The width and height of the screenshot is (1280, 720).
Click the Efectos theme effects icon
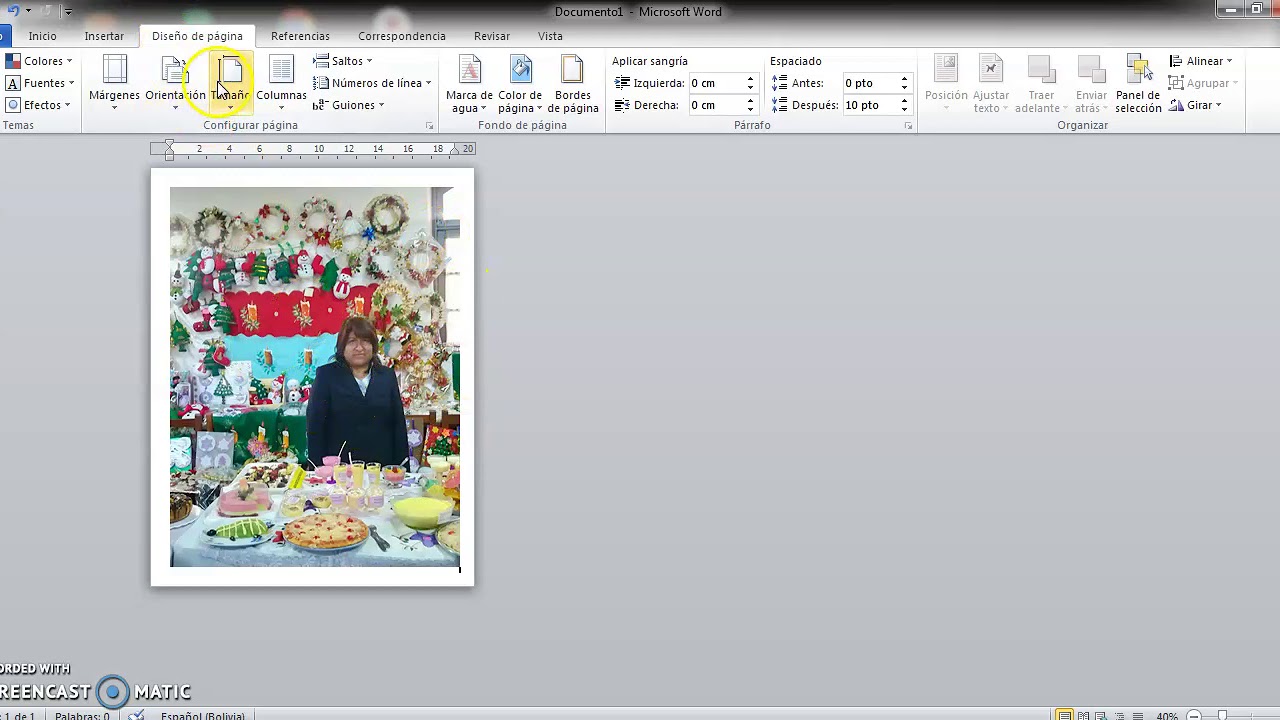click(x=13, y=105)
